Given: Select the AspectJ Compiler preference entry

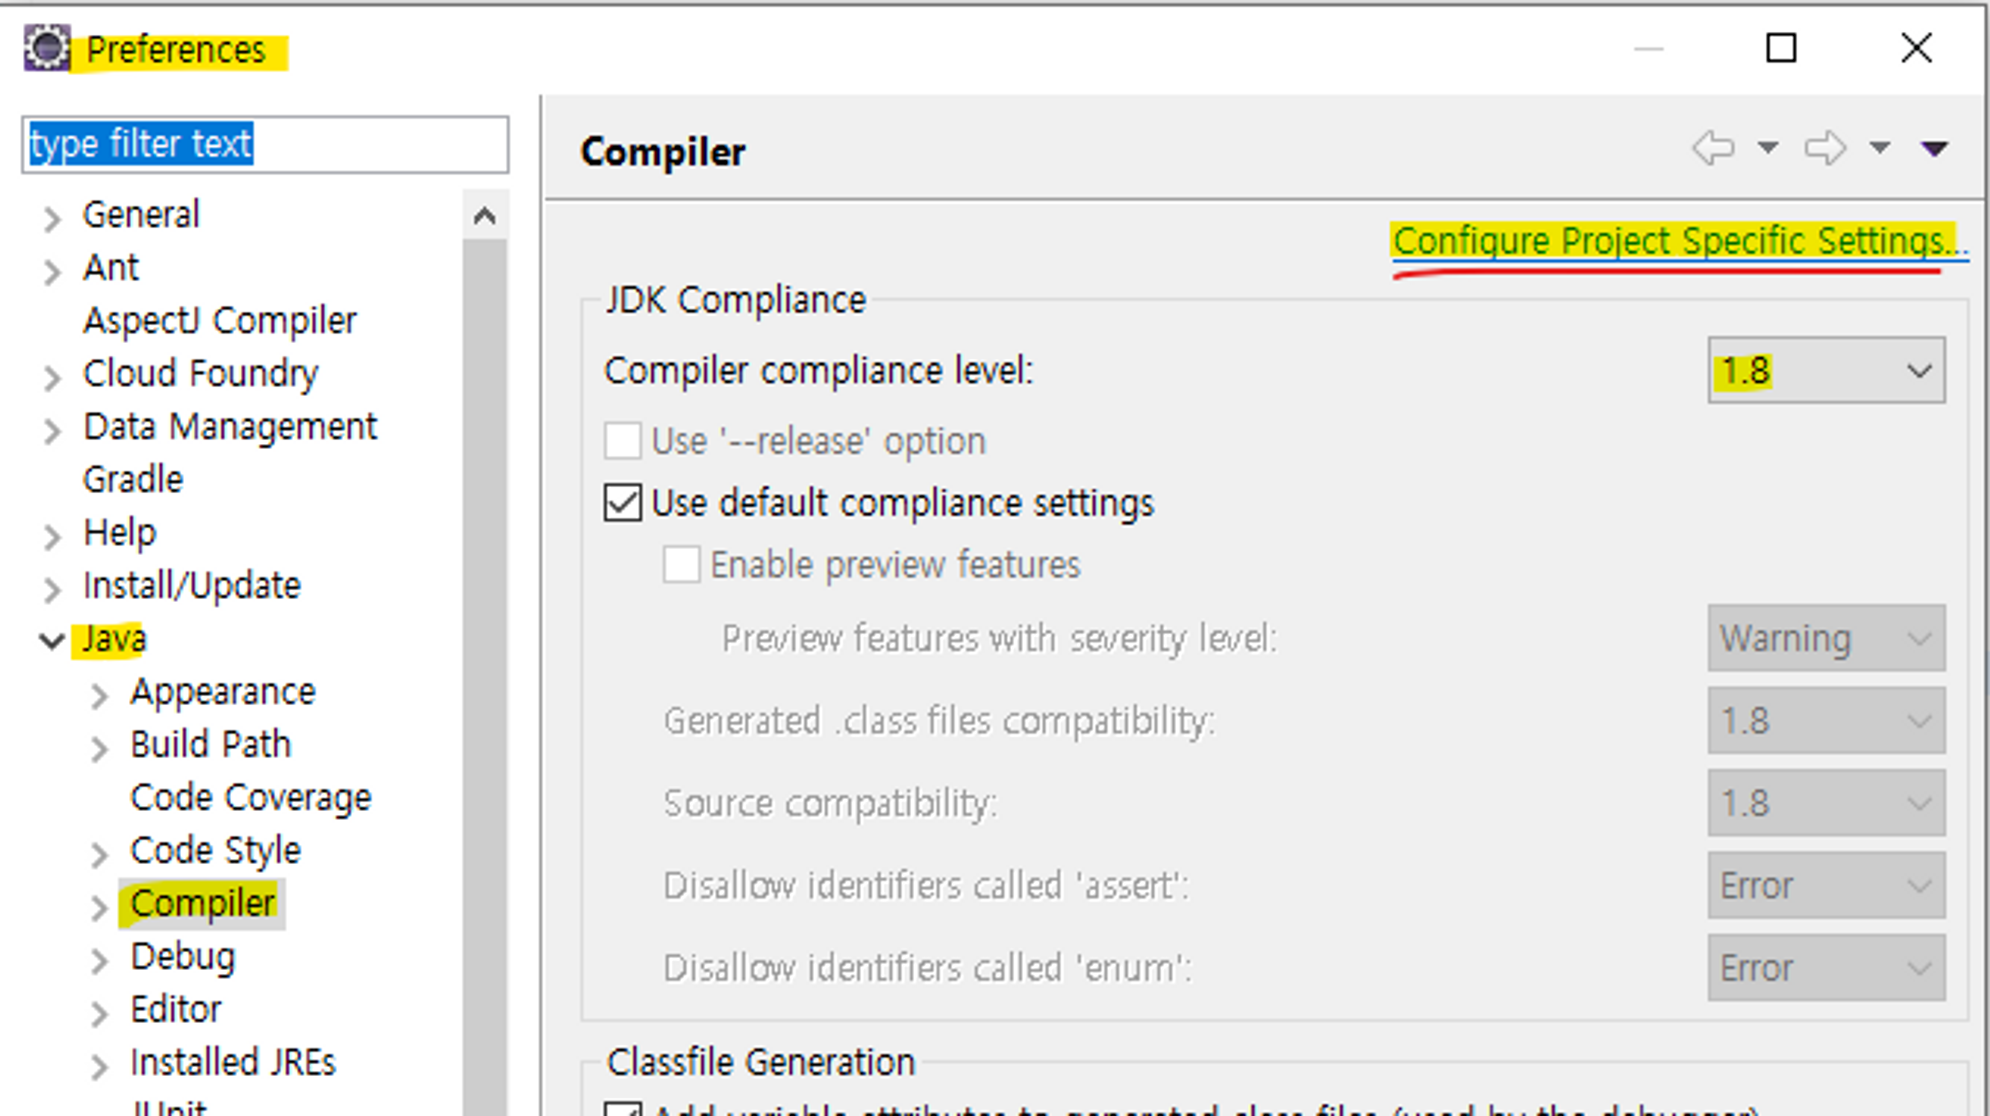Looking at the screenshot, I should coord(219,321).
